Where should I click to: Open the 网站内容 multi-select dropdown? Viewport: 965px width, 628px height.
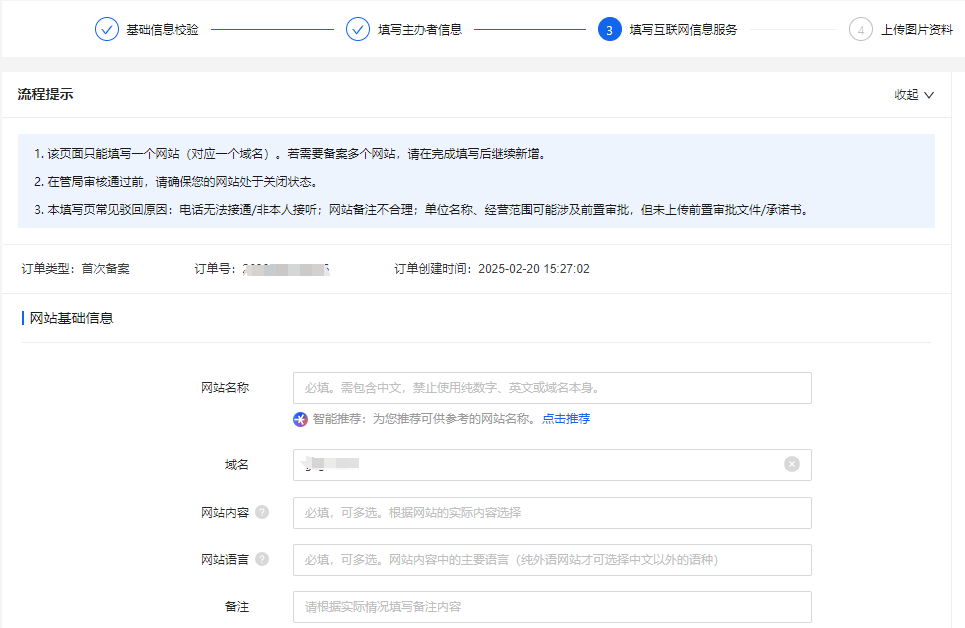click(551, 513)
